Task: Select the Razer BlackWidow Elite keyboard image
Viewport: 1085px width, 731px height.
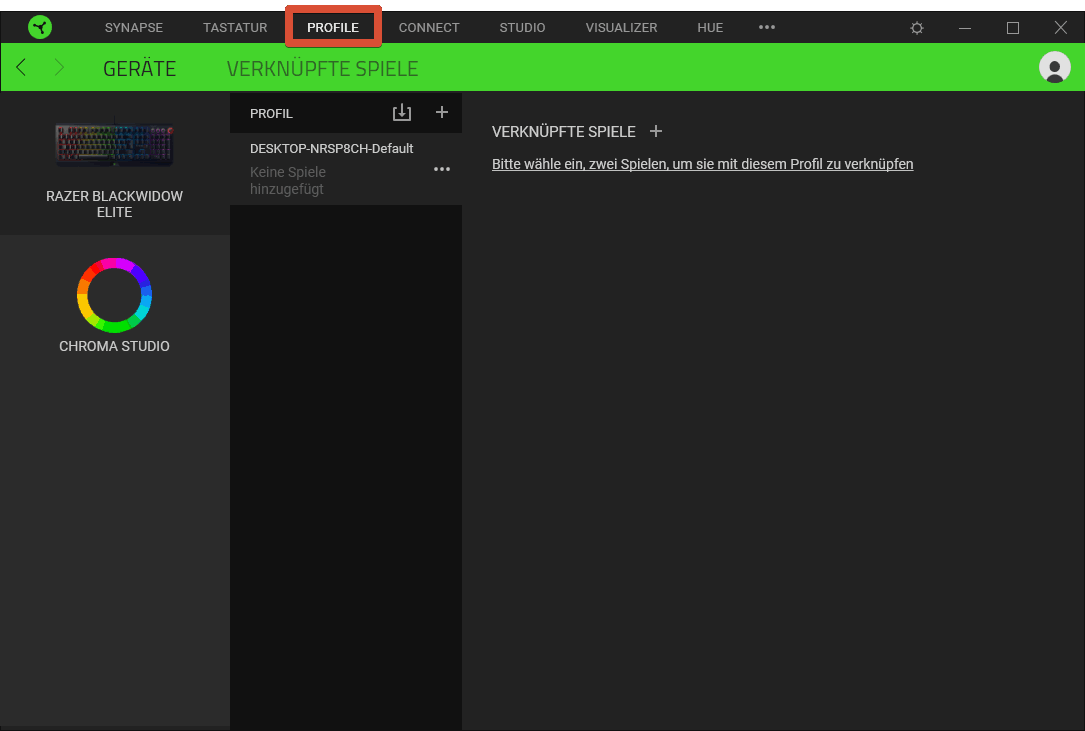Action: (x=114, y=144)
